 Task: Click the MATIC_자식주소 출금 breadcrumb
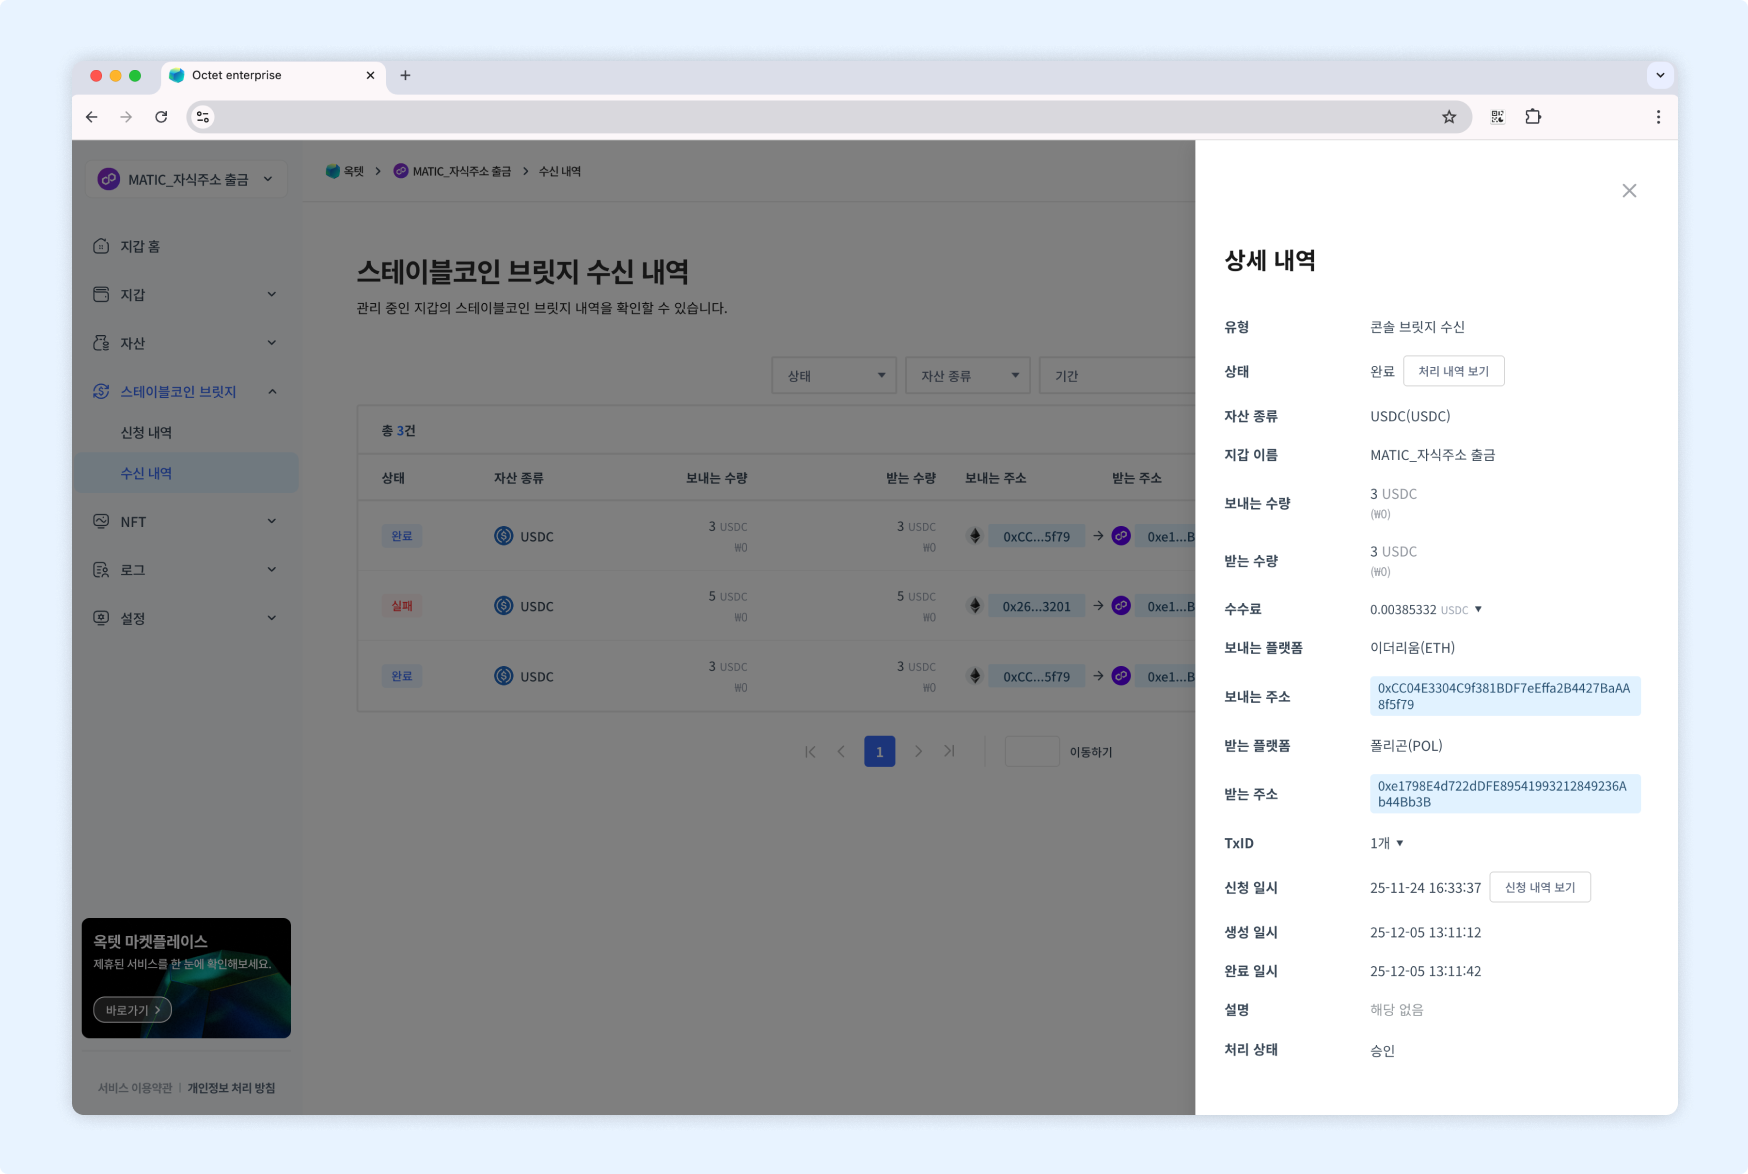[452, 171]
